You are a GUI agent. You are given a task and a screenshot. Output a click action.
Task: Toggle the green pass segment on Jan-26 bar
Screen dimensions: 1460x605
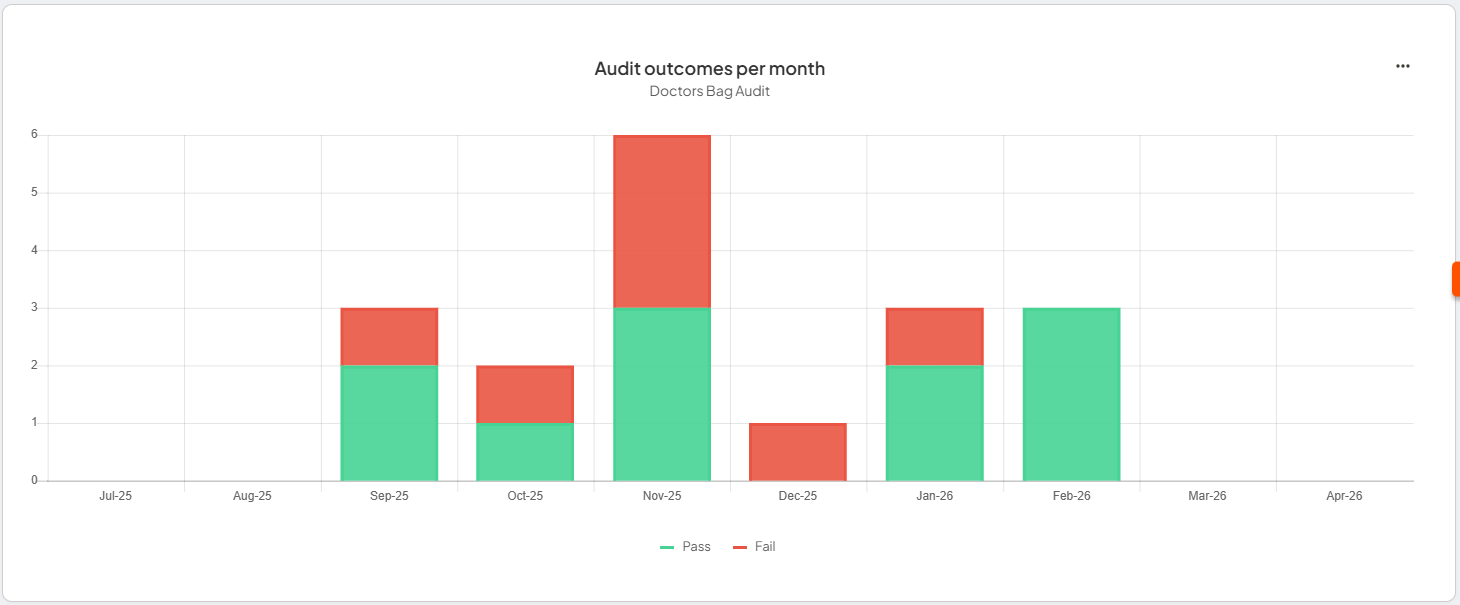(934, 420)
